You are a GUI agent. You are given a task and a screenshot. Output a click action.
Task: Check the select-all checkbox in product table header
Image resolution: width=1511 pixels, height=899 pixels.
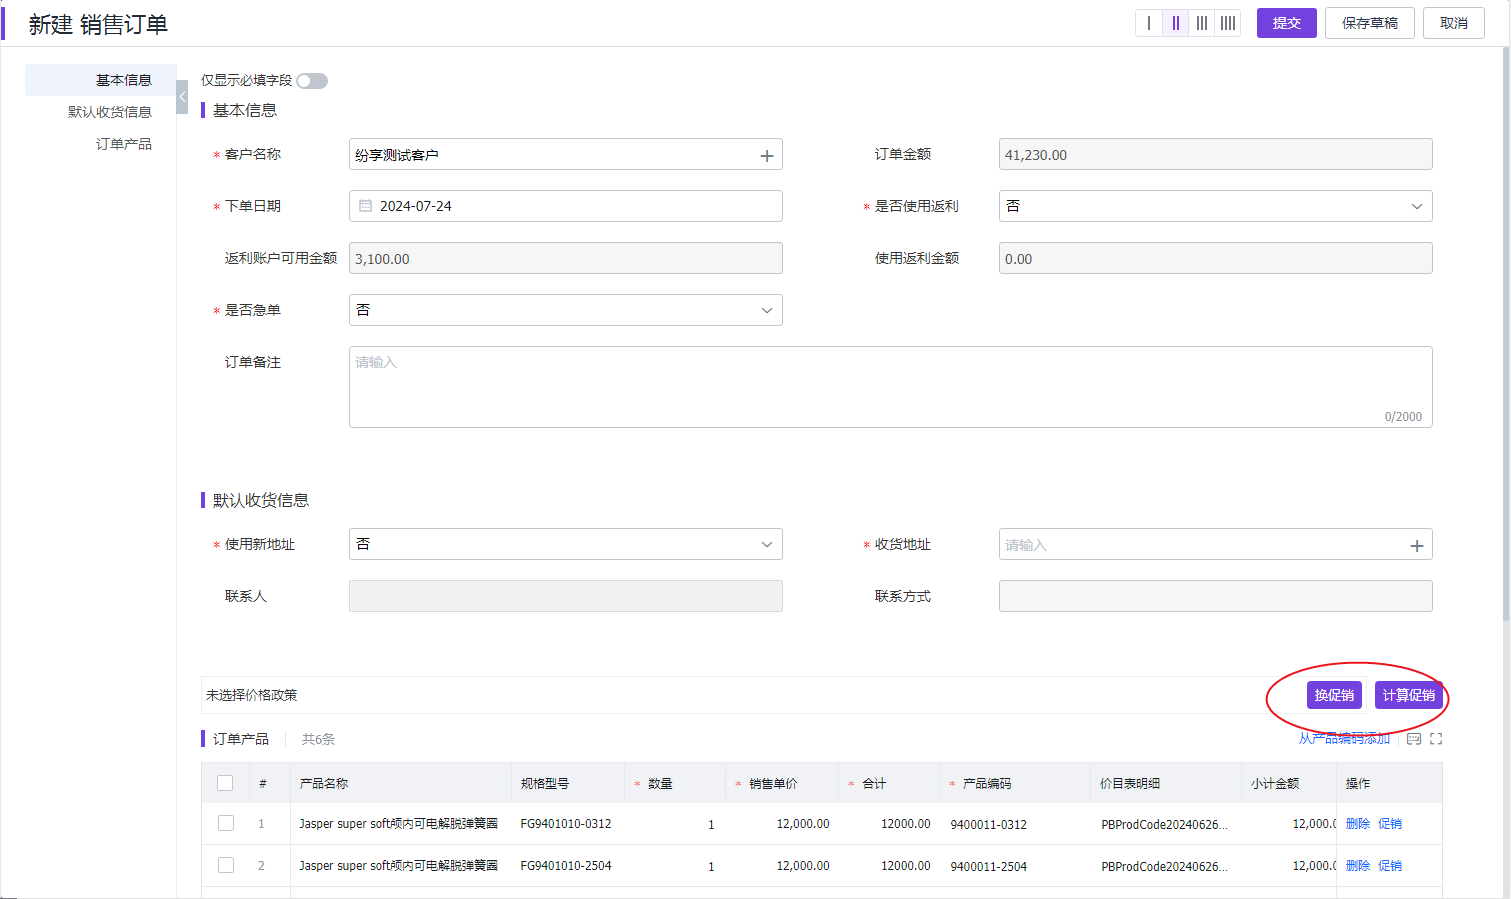[x=225, y=782]
